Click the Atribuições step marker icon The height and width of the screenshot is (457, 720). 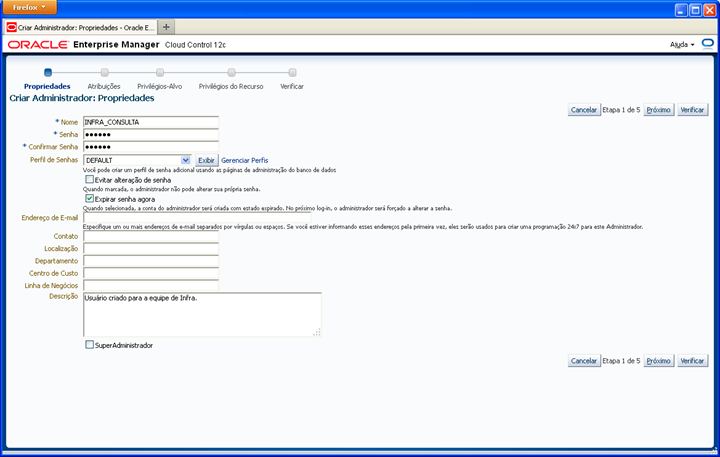105,72
